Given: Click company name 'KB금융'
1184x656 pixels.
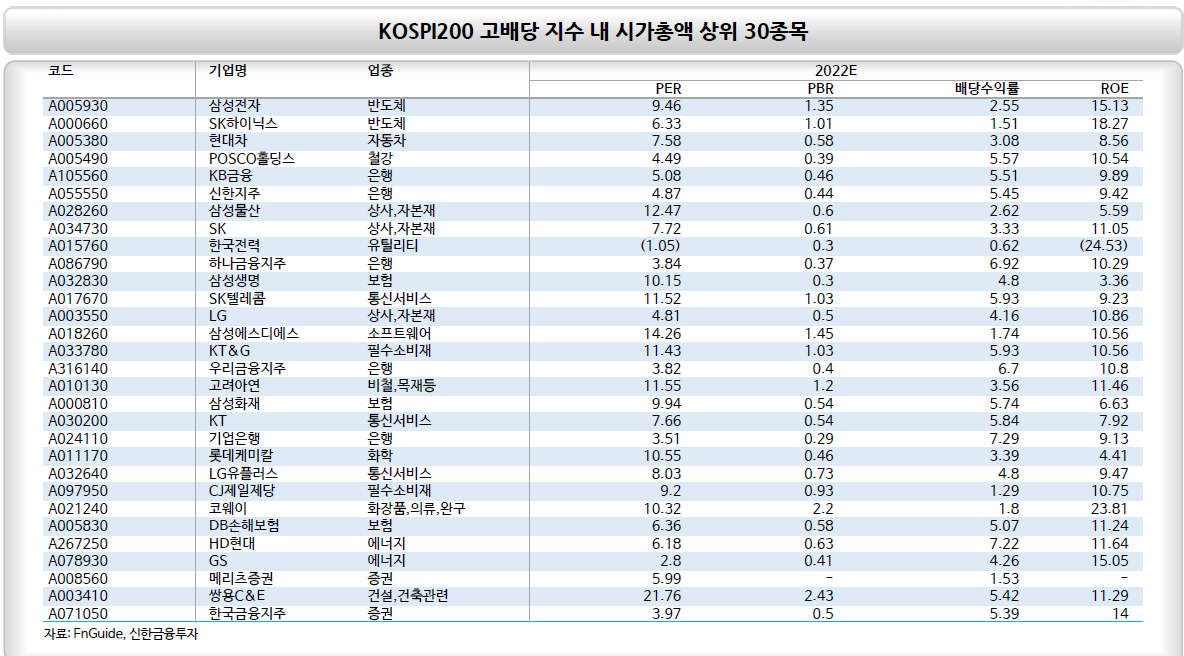Looking at the screenshot, I should coord(230,176).
